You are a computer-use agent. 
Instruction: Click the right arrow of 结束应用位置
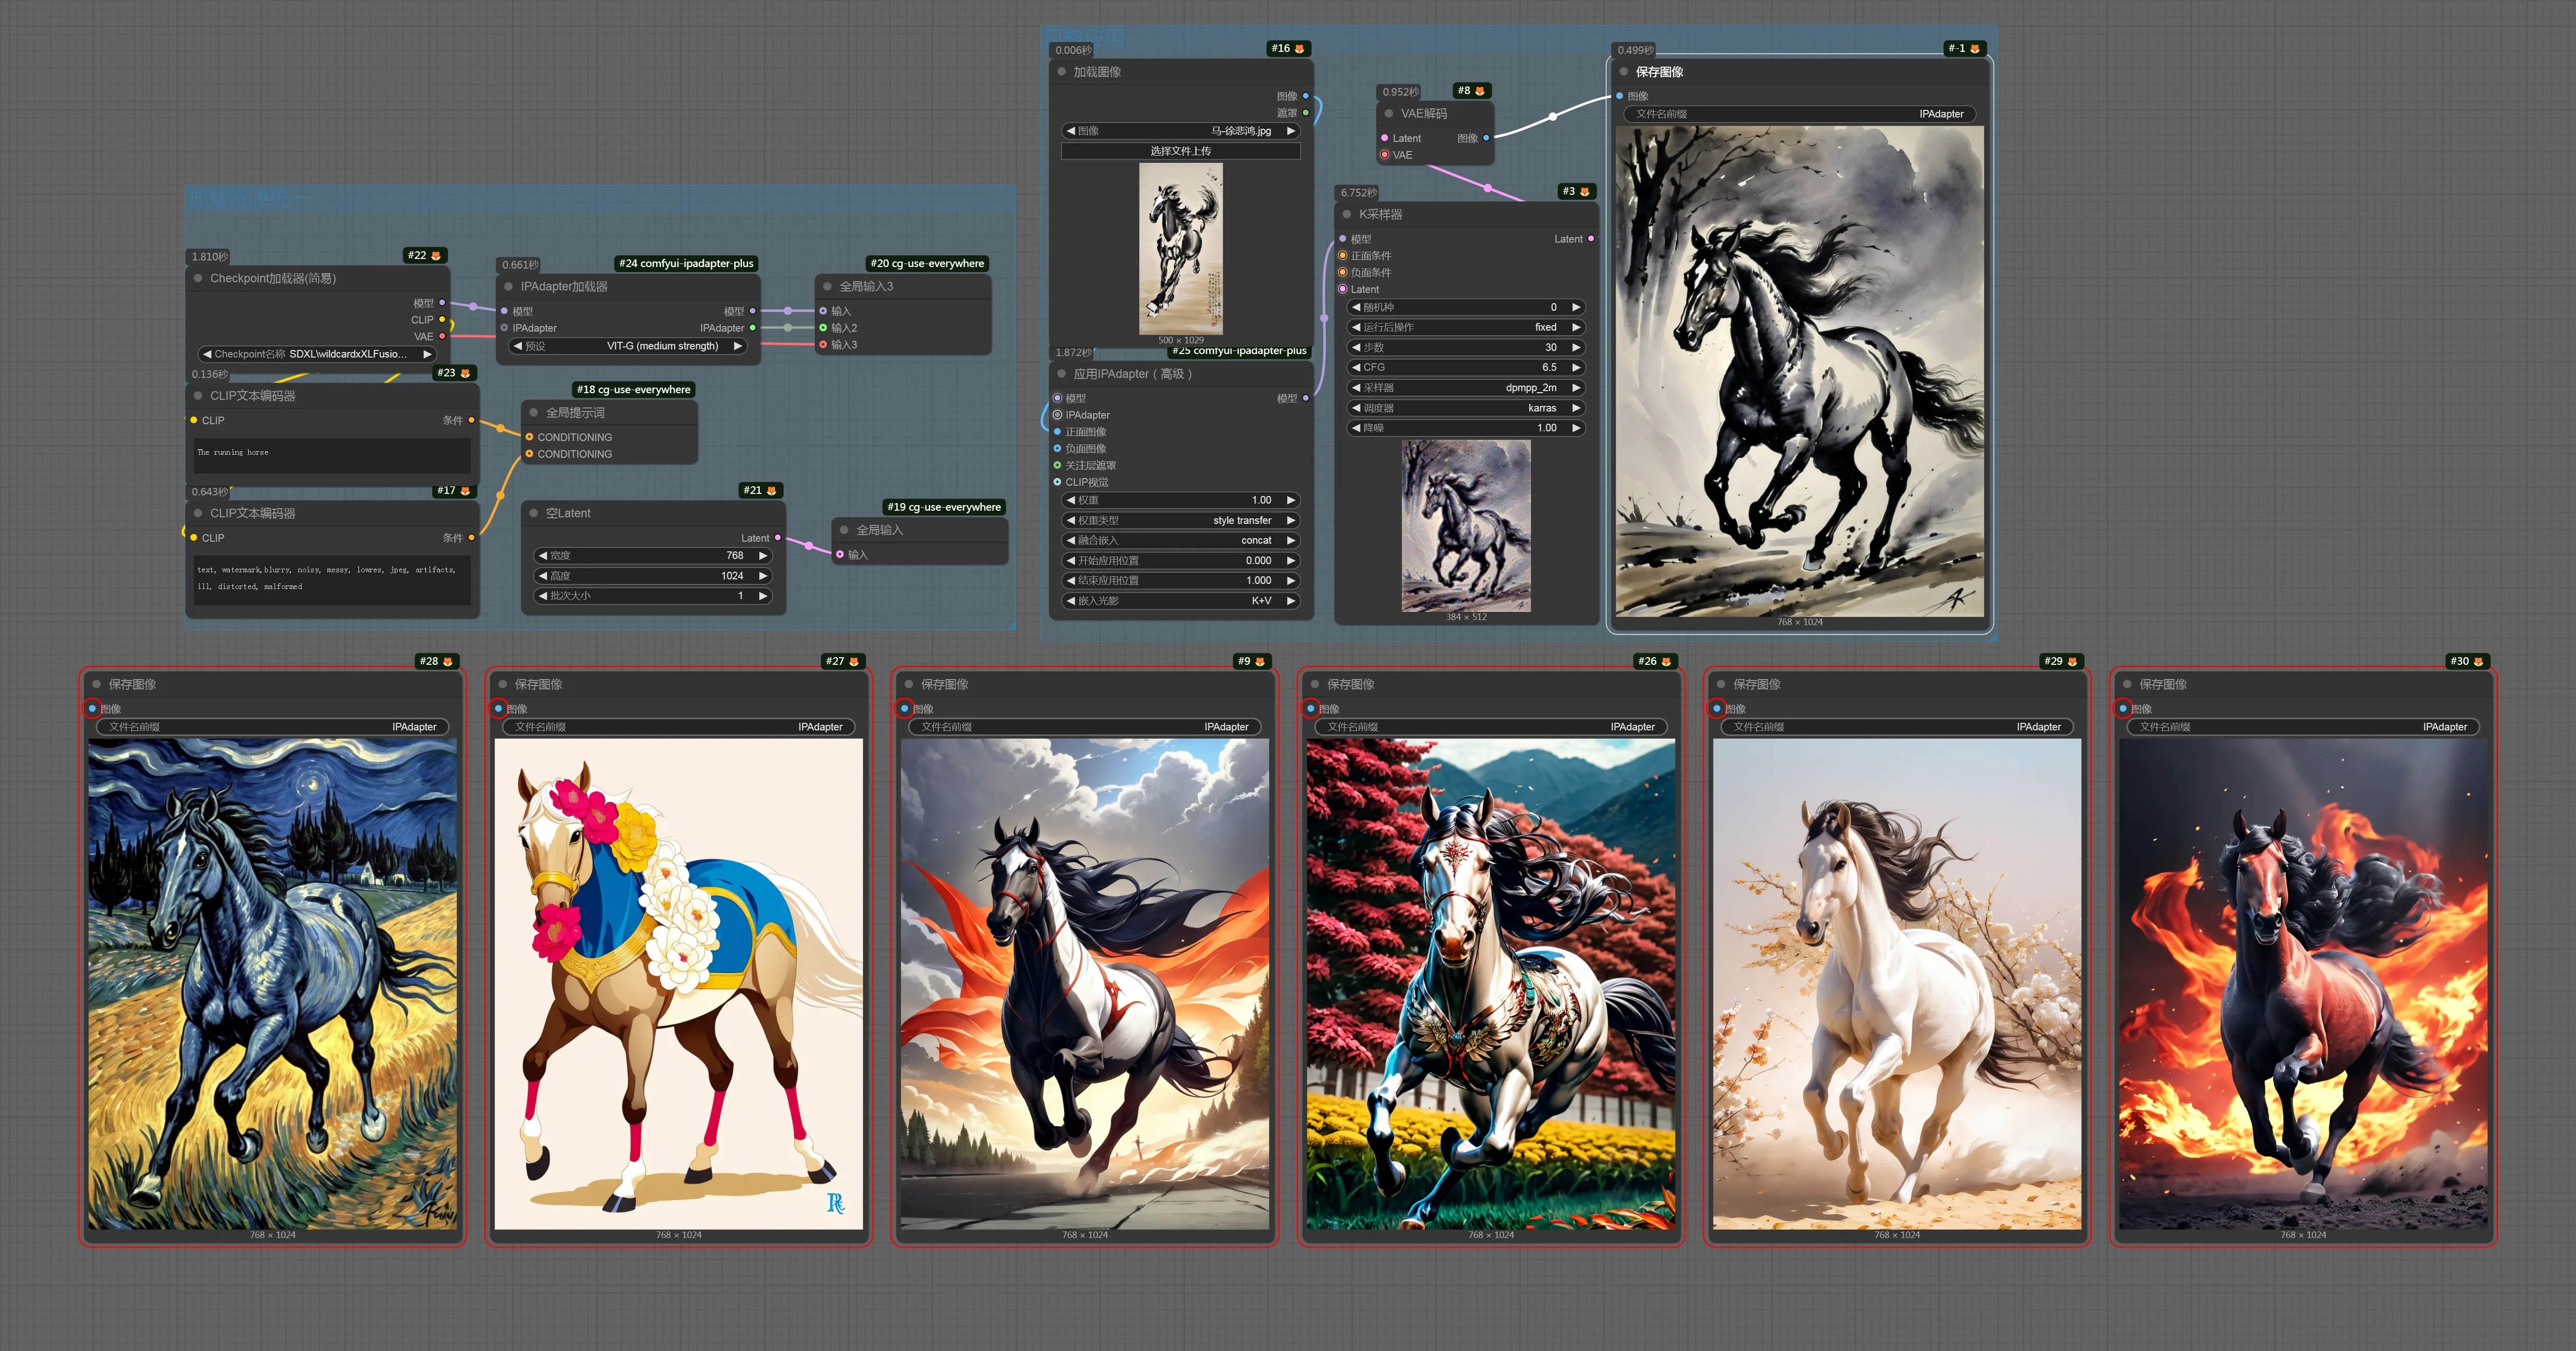click(x=1291, y=581)
